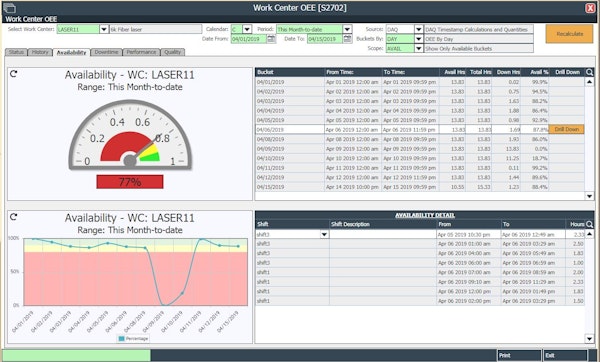Click the refresh icon on the gauge panel
The height and width of the screenshot is (362, 600).
tap(14, 73)
